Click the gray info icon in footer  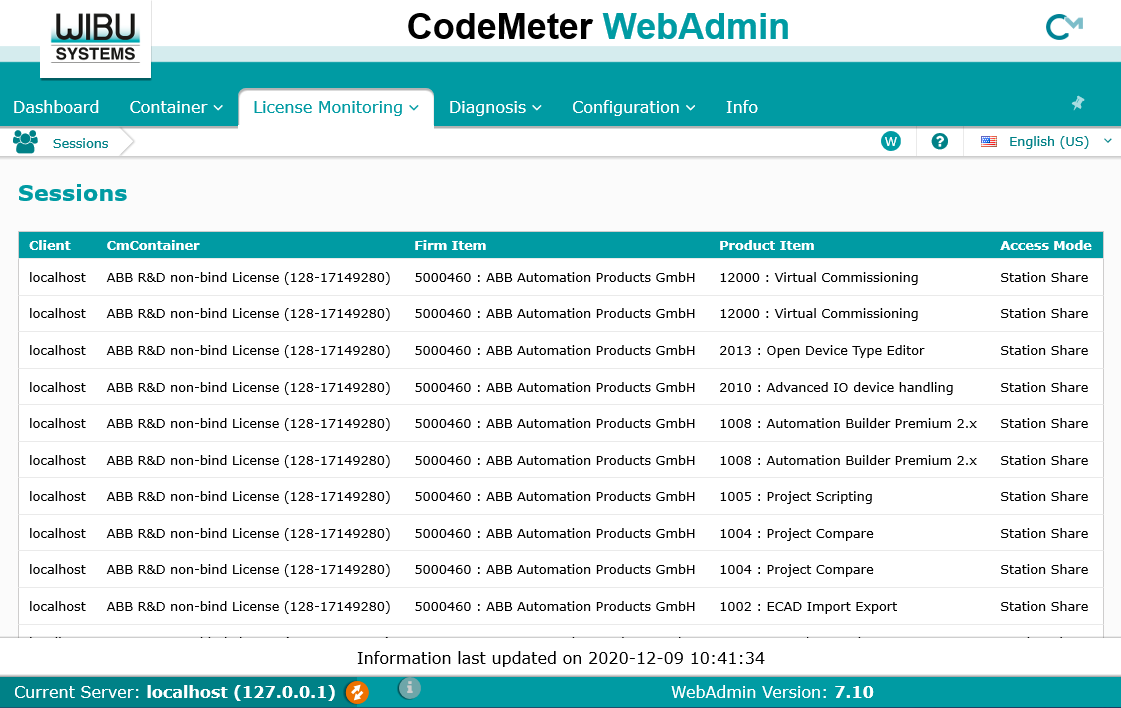409,688
